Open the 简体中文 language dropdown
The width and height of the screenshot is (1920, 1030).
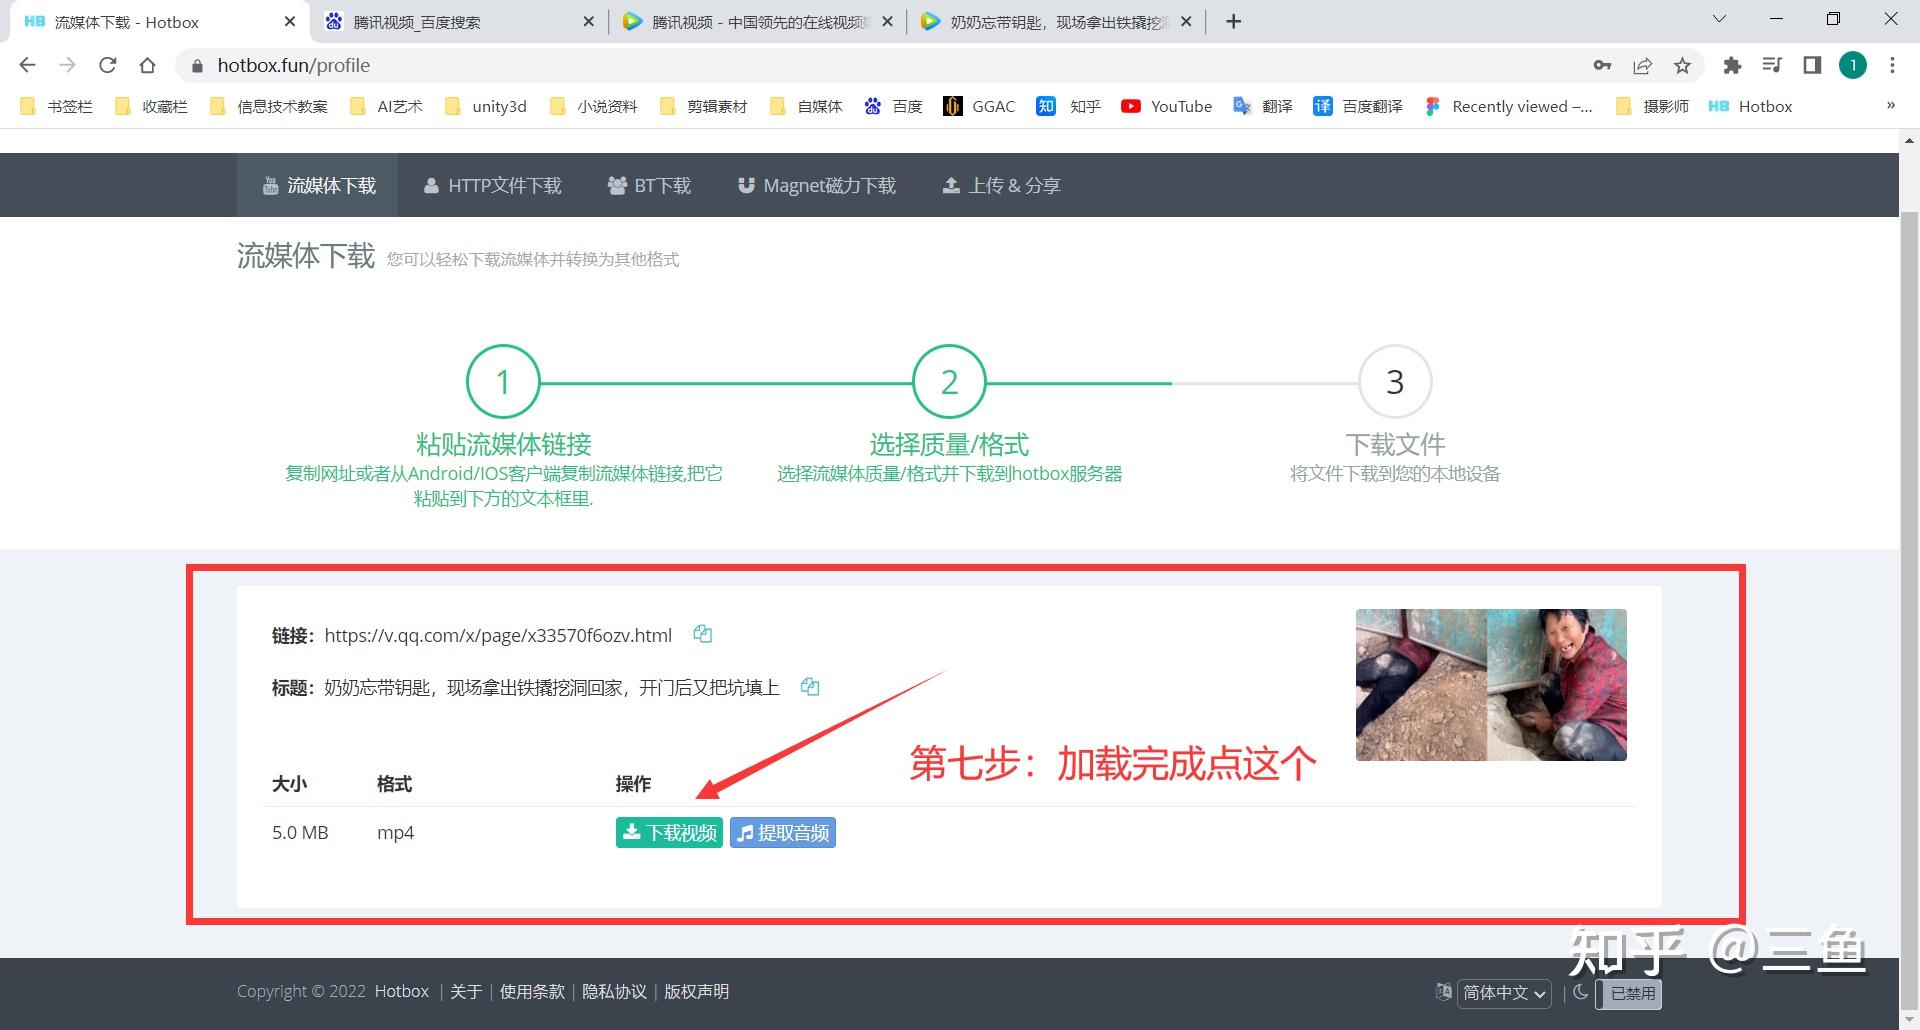(1504, 993)
